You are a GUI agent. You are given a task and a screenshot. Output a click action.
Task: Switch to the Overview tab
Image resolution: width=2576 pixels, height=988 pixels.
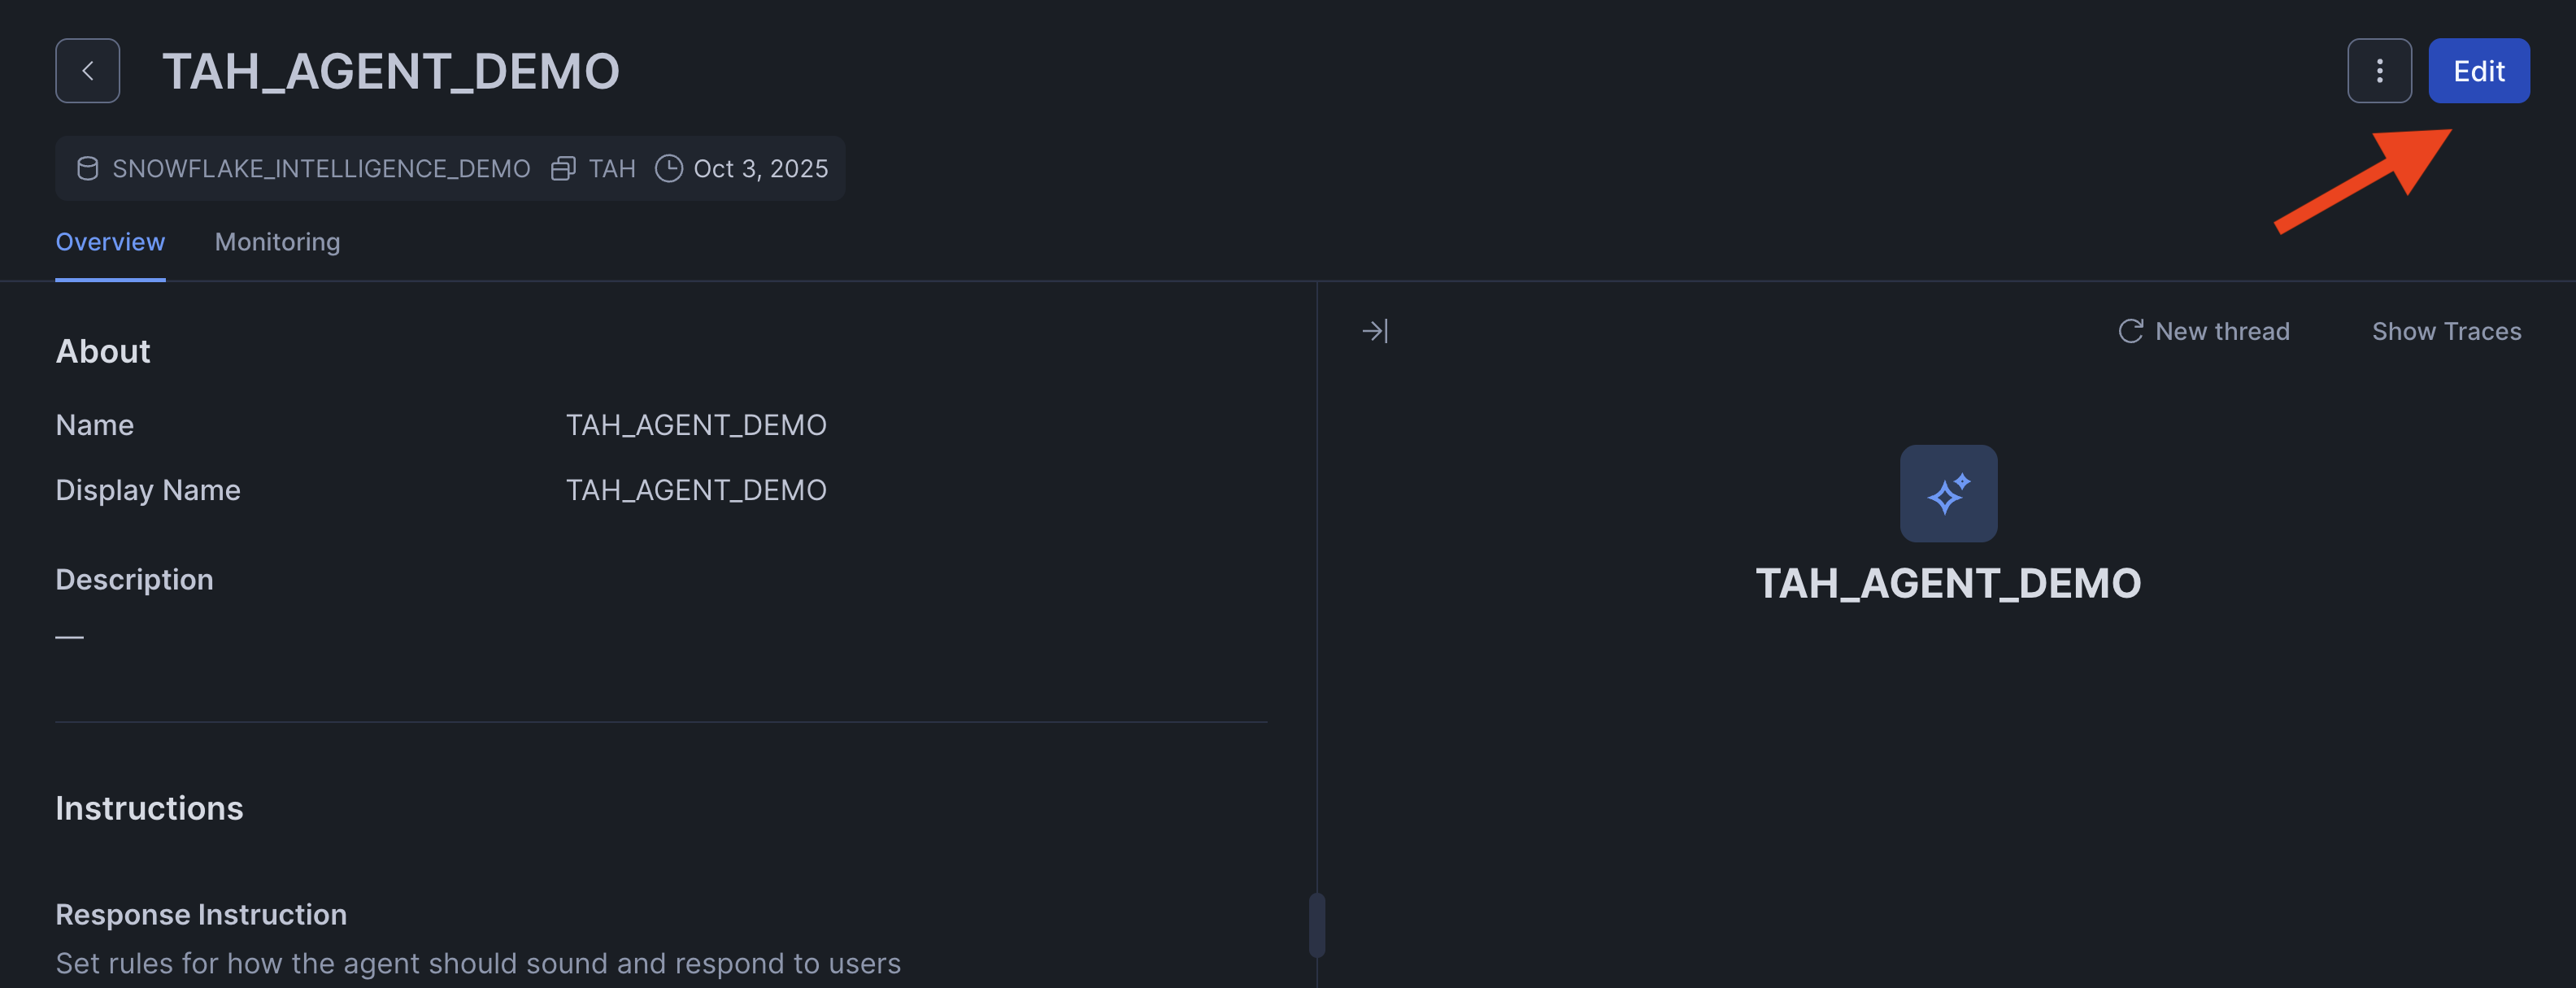click(110, 242)
